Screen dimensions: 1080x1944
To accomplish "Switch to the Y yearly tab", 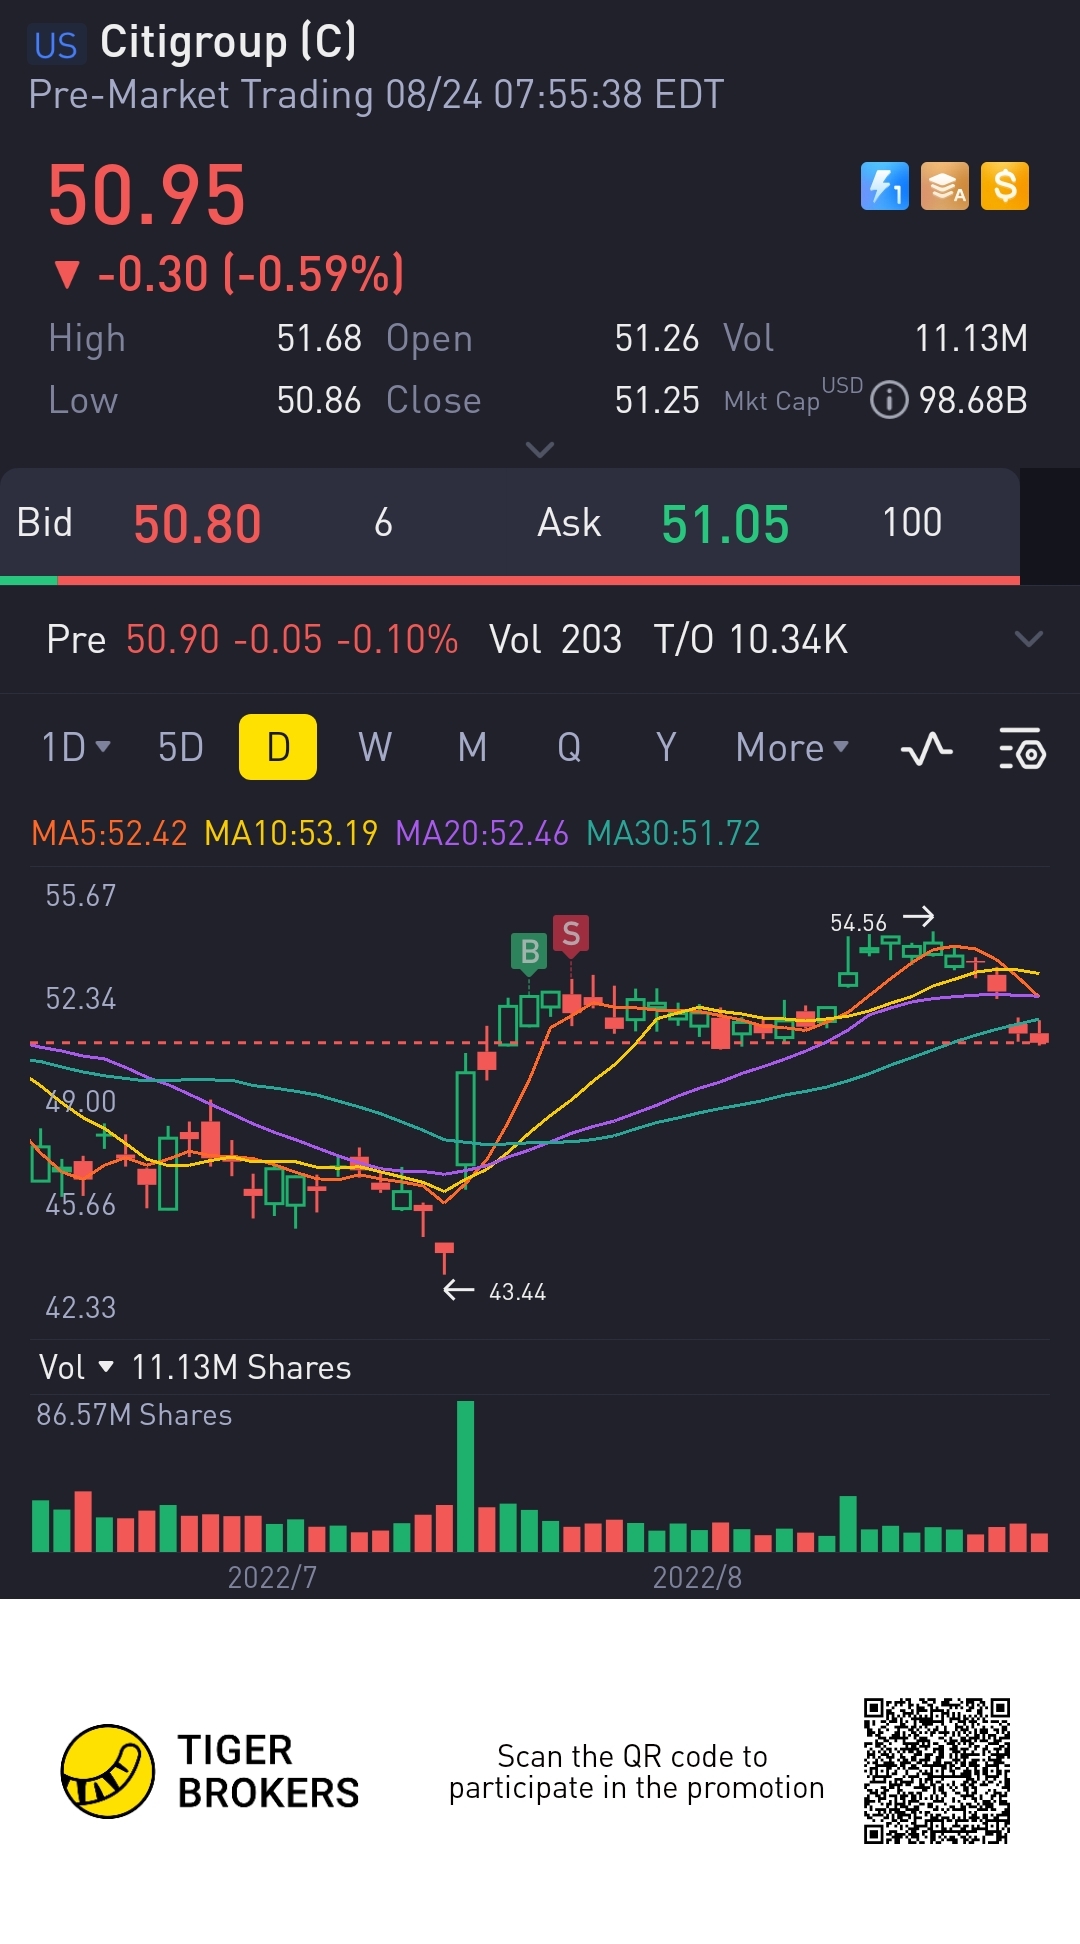I will tap(666, 747).
